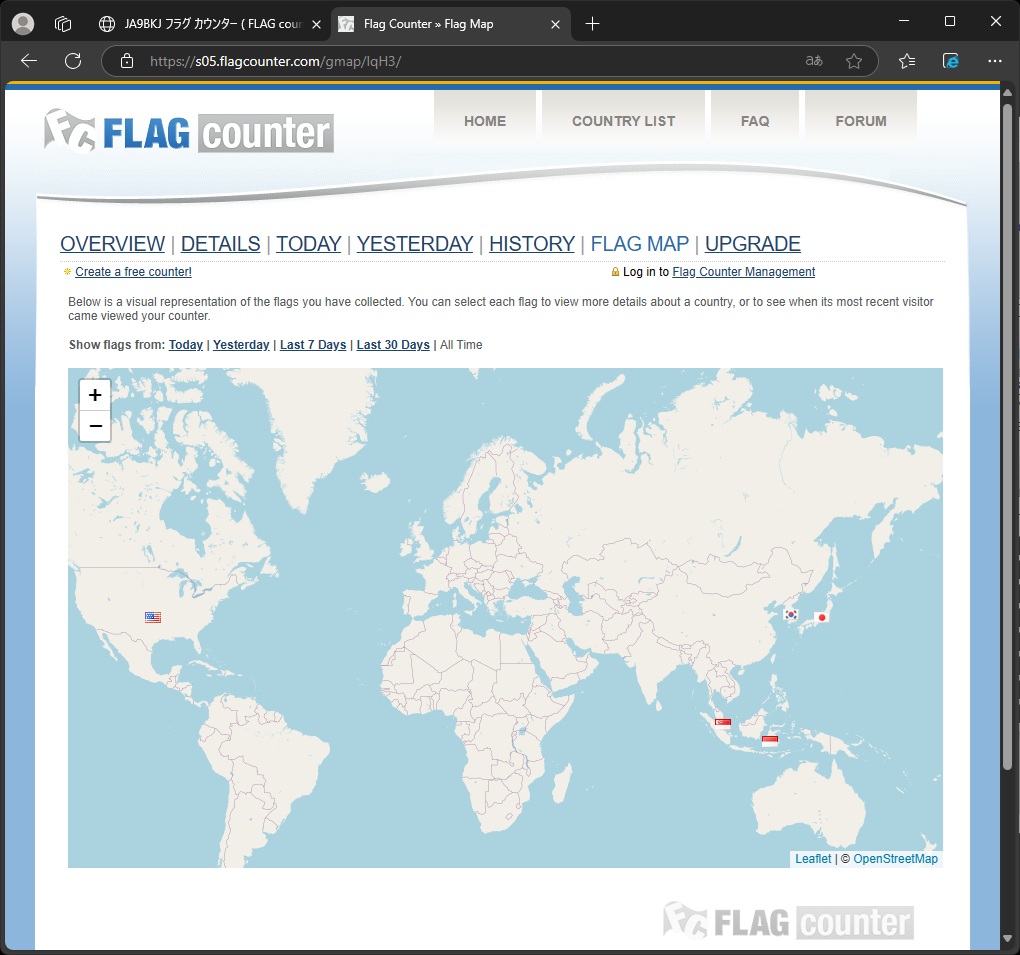Image resolution: width=1020 pixels, height=955 pixels.
Task: Click the Japan flag marker
Action: (x=822, y=617)
